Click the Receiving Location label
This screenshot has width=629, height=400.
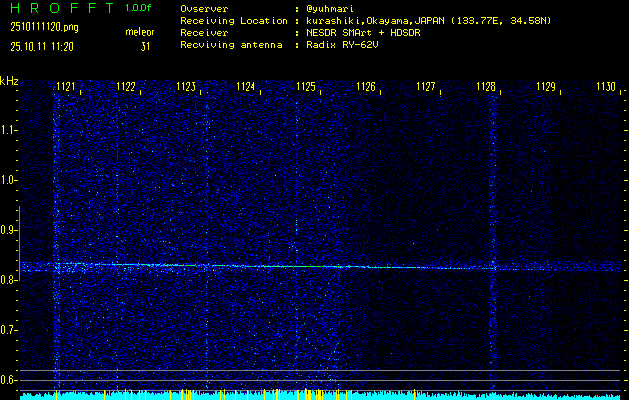(234, 20)
